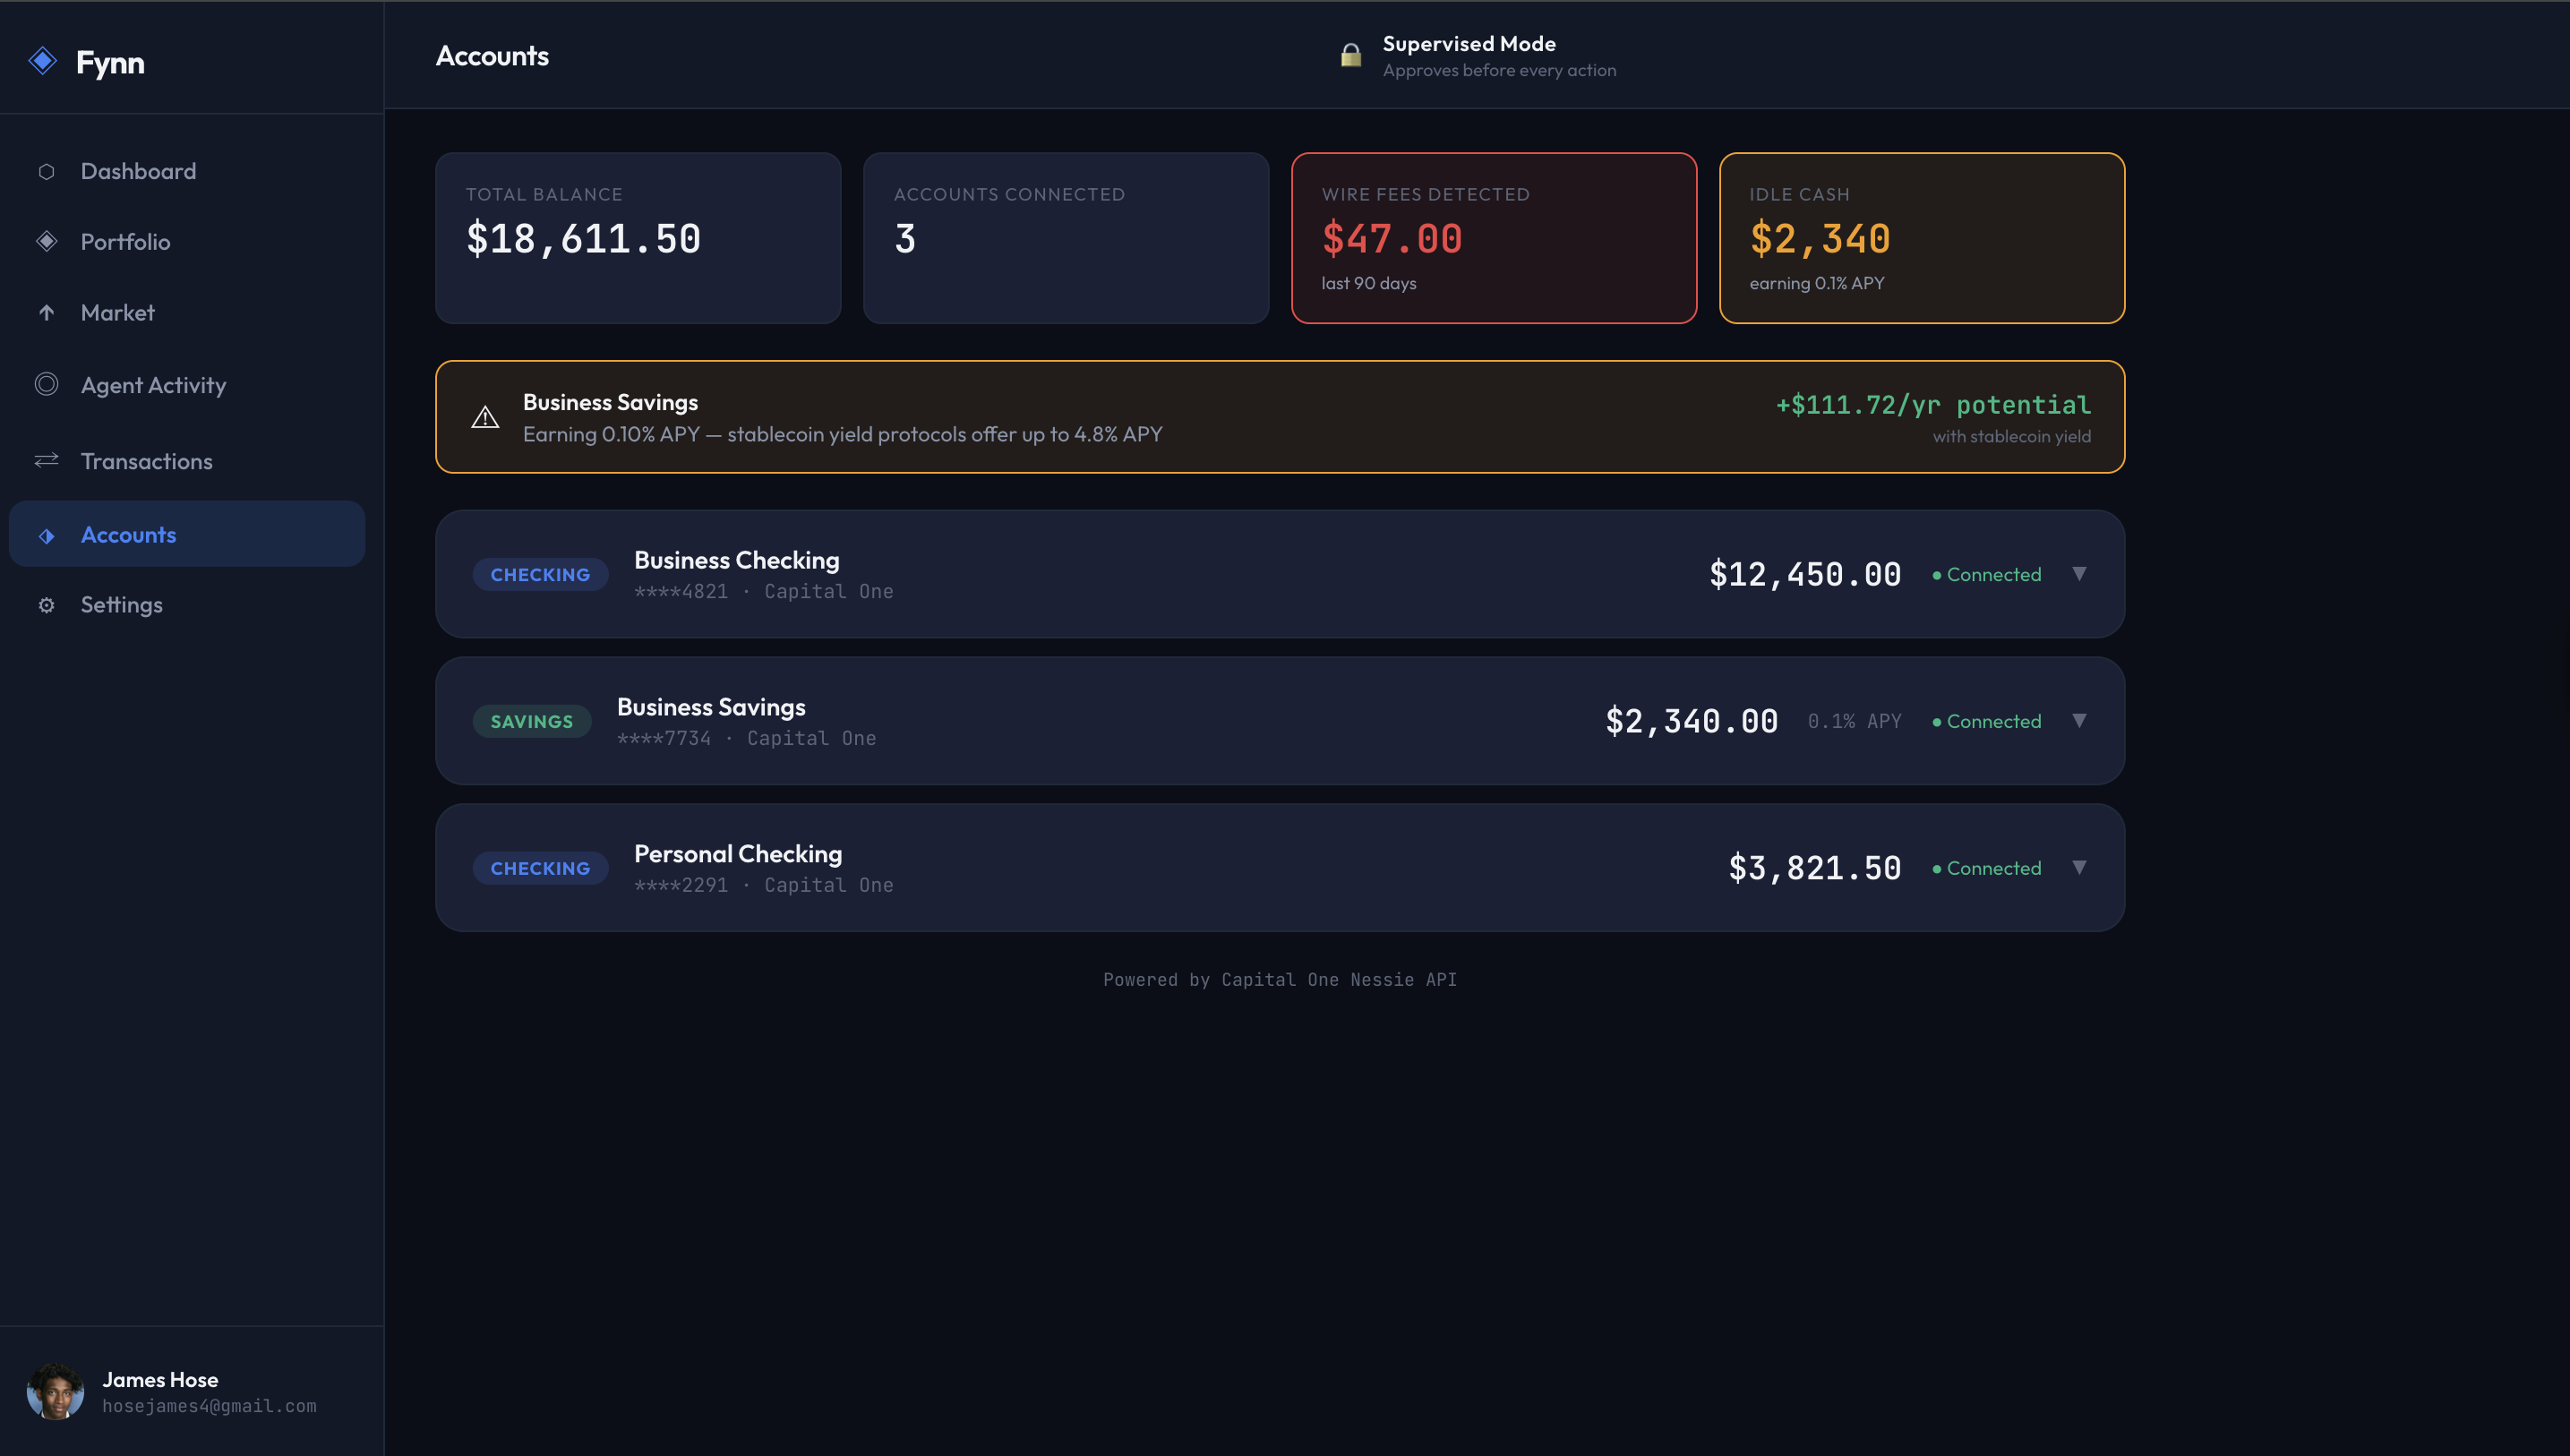Screen dimensions: 2570x1456
Task: Expand the Personal Checking account arrow
Action: coord(2079,868)
